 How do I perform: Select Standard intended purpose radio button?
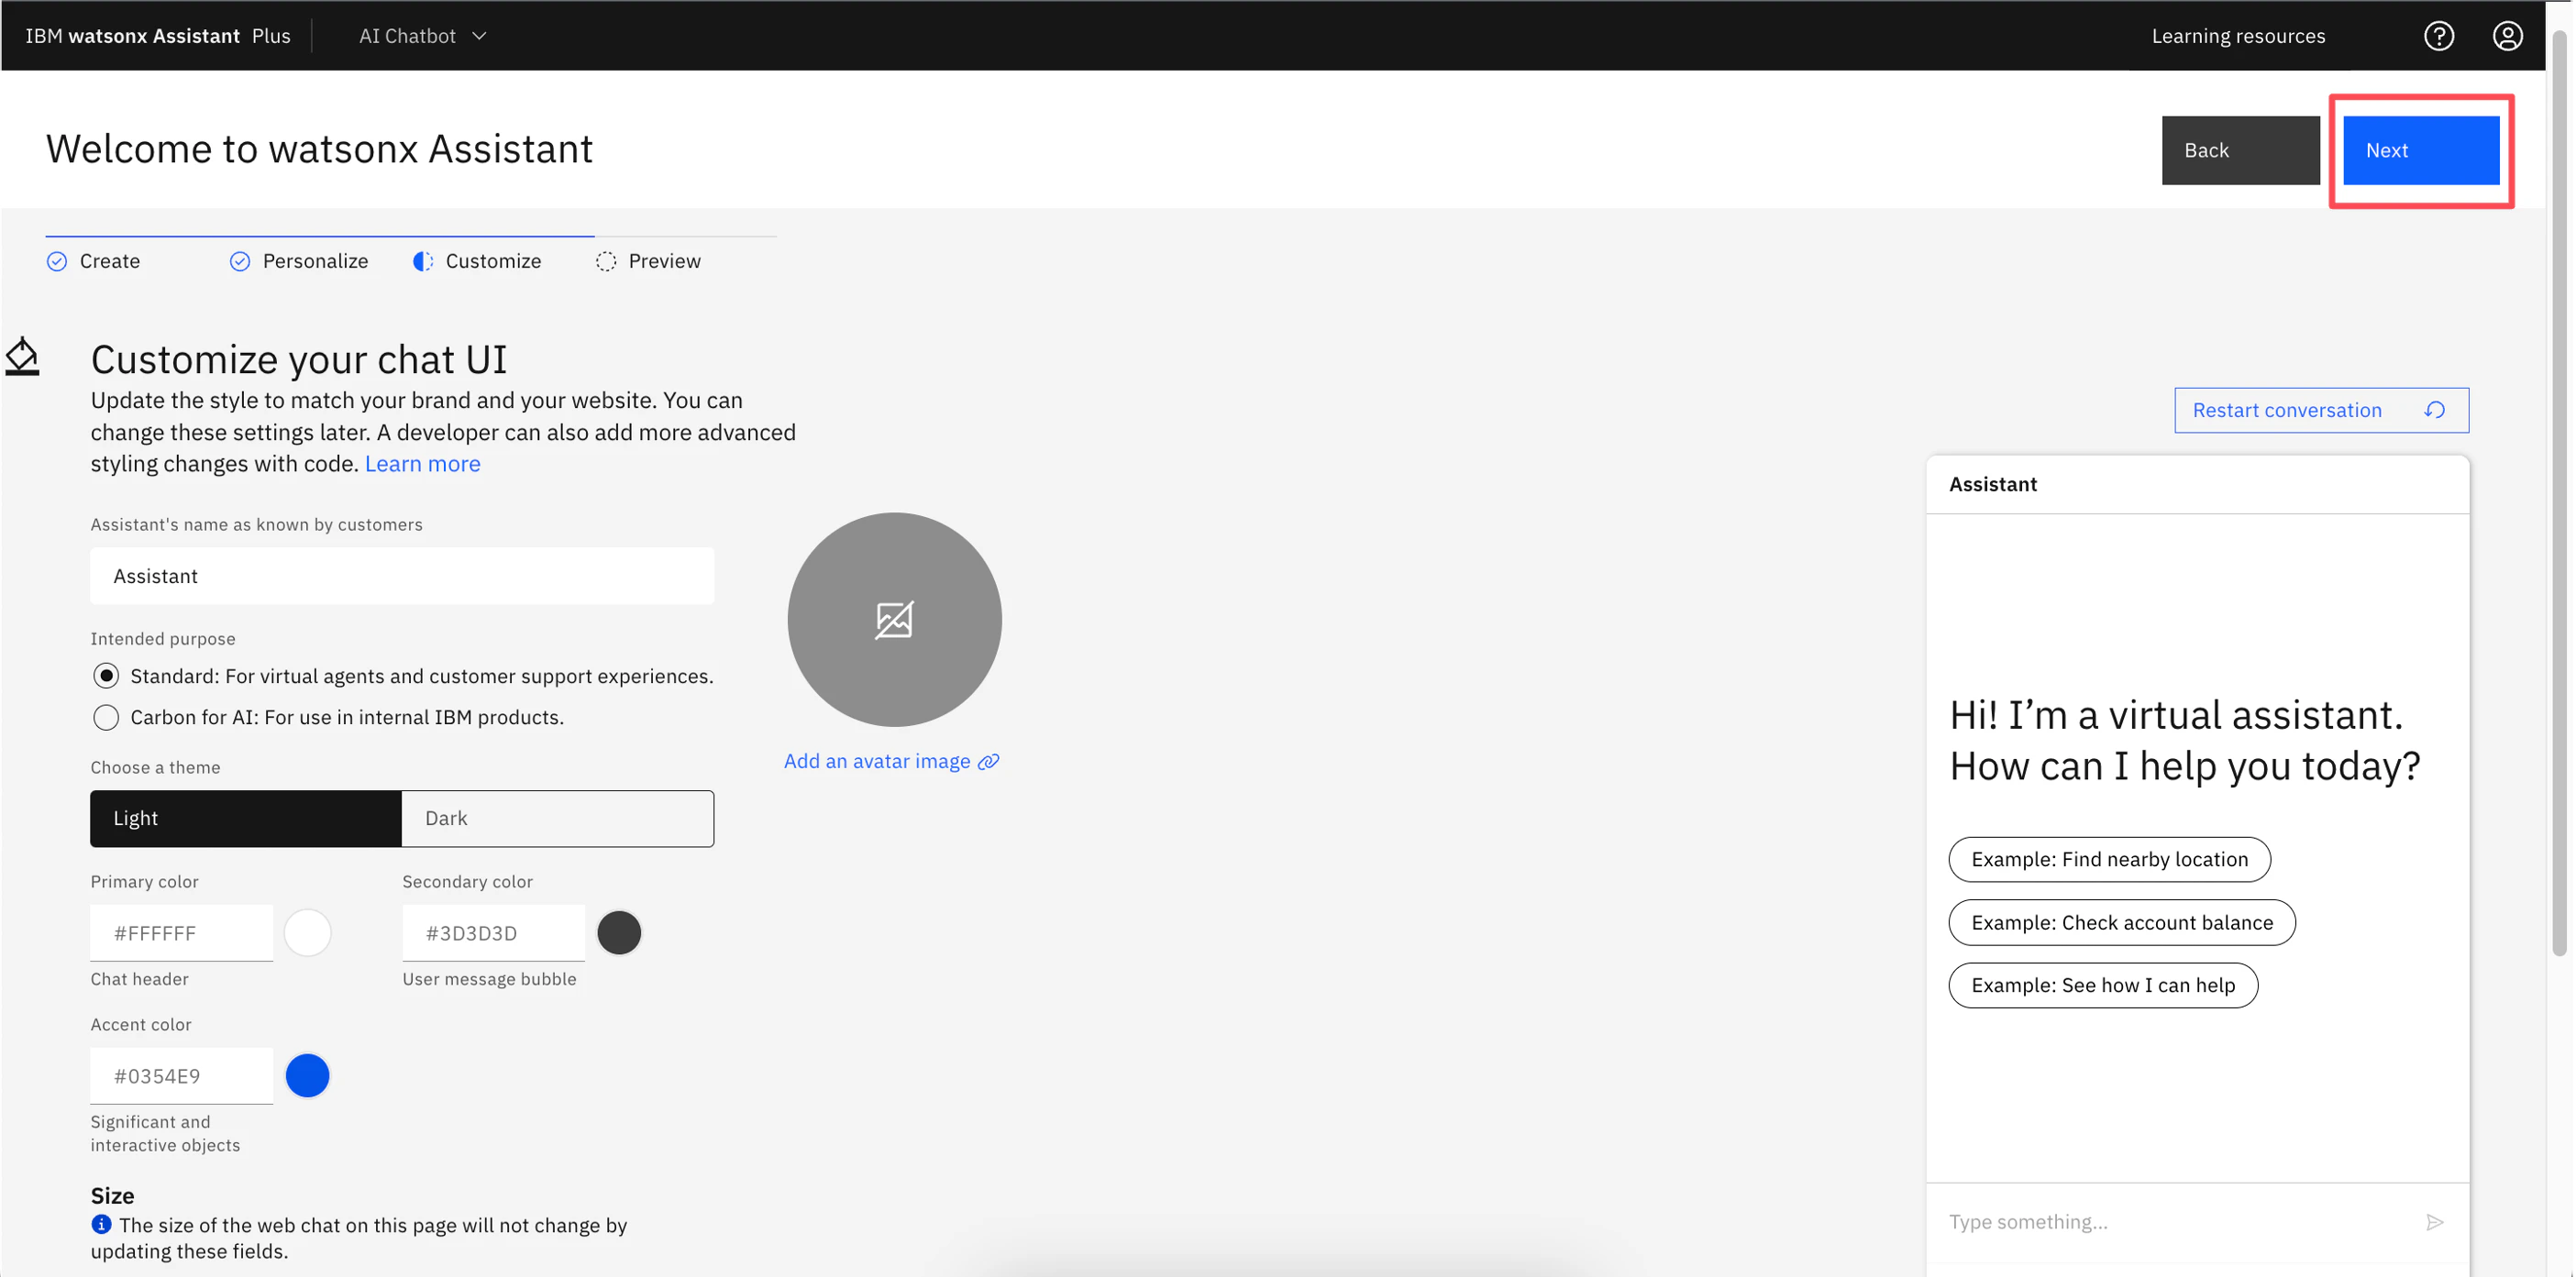pyautogui.click(x=106, y=676)
